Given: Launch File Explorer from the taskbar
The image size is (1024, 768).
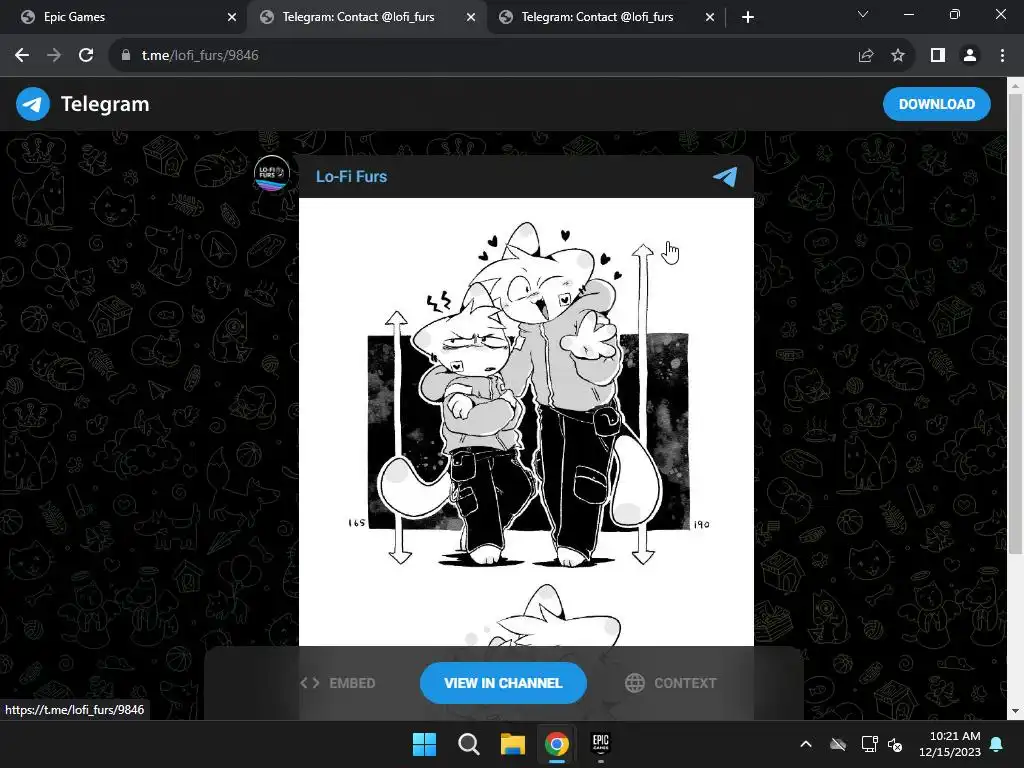Looking at the screenshot, I should (x=513, y=744).
